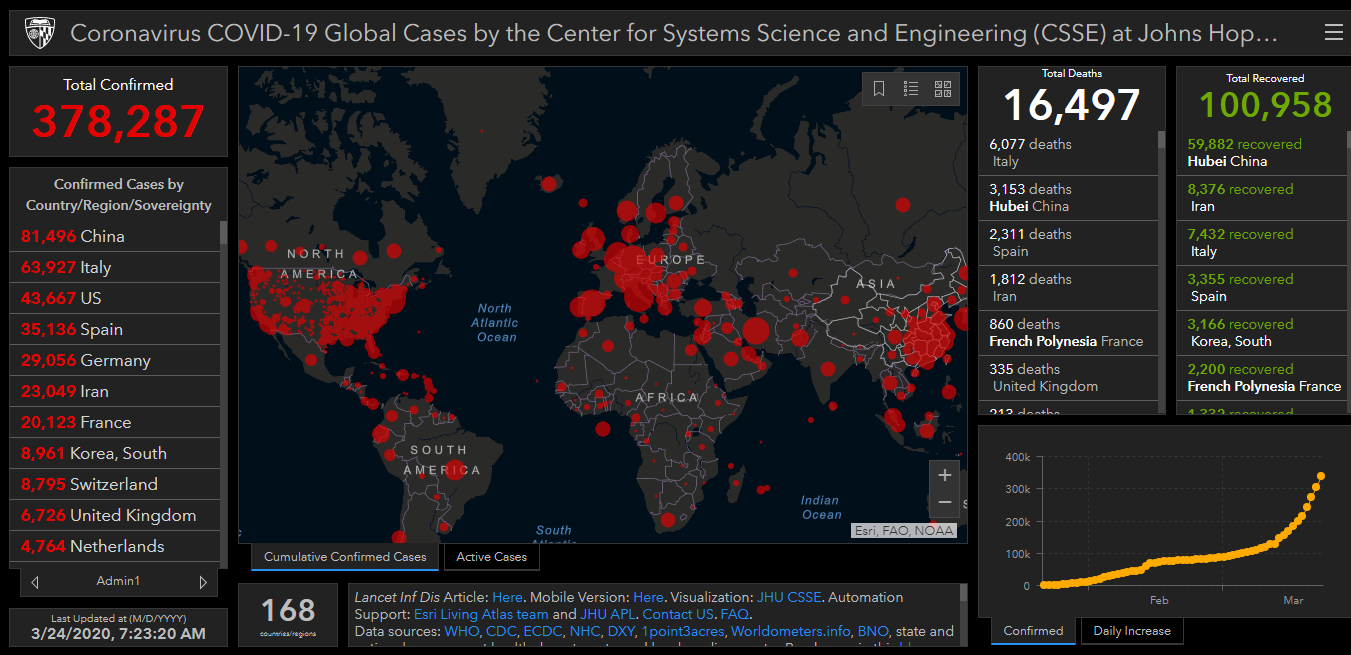The image size is (1351, 655).
Task: Open the Lancet article 'Here' link
Action: (507, 597)
